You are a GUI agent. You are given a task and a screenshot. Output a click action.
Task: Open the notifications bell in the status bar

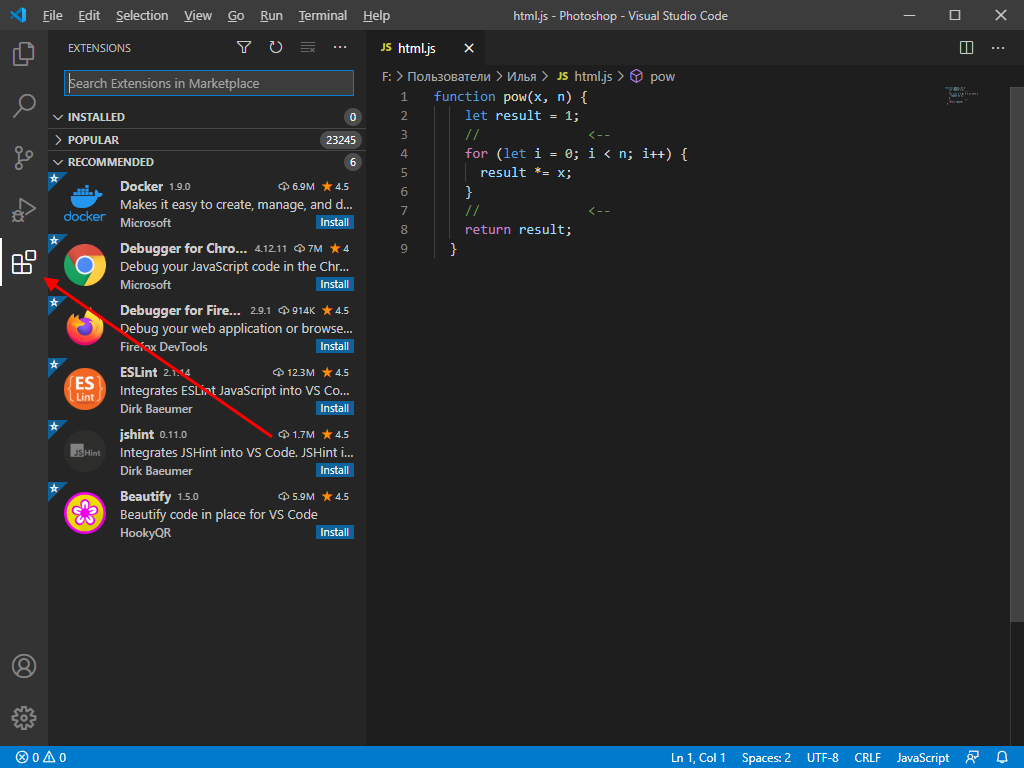(x=1004, y=757)
